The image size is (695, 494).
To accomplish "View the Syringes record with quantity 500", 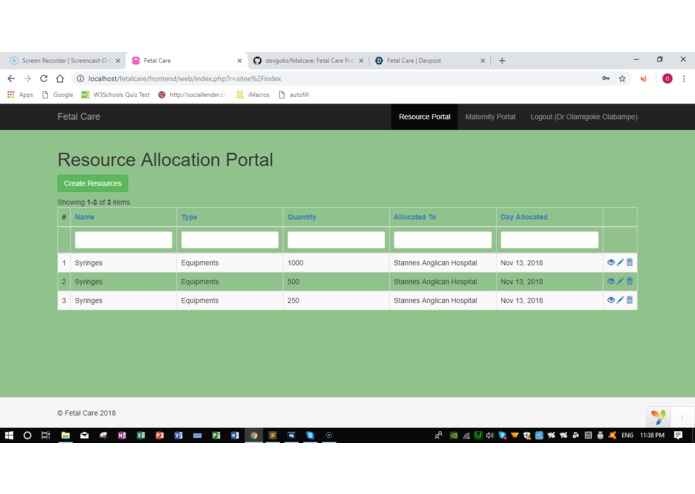I will pyautogui.click(x=611, y=281).
